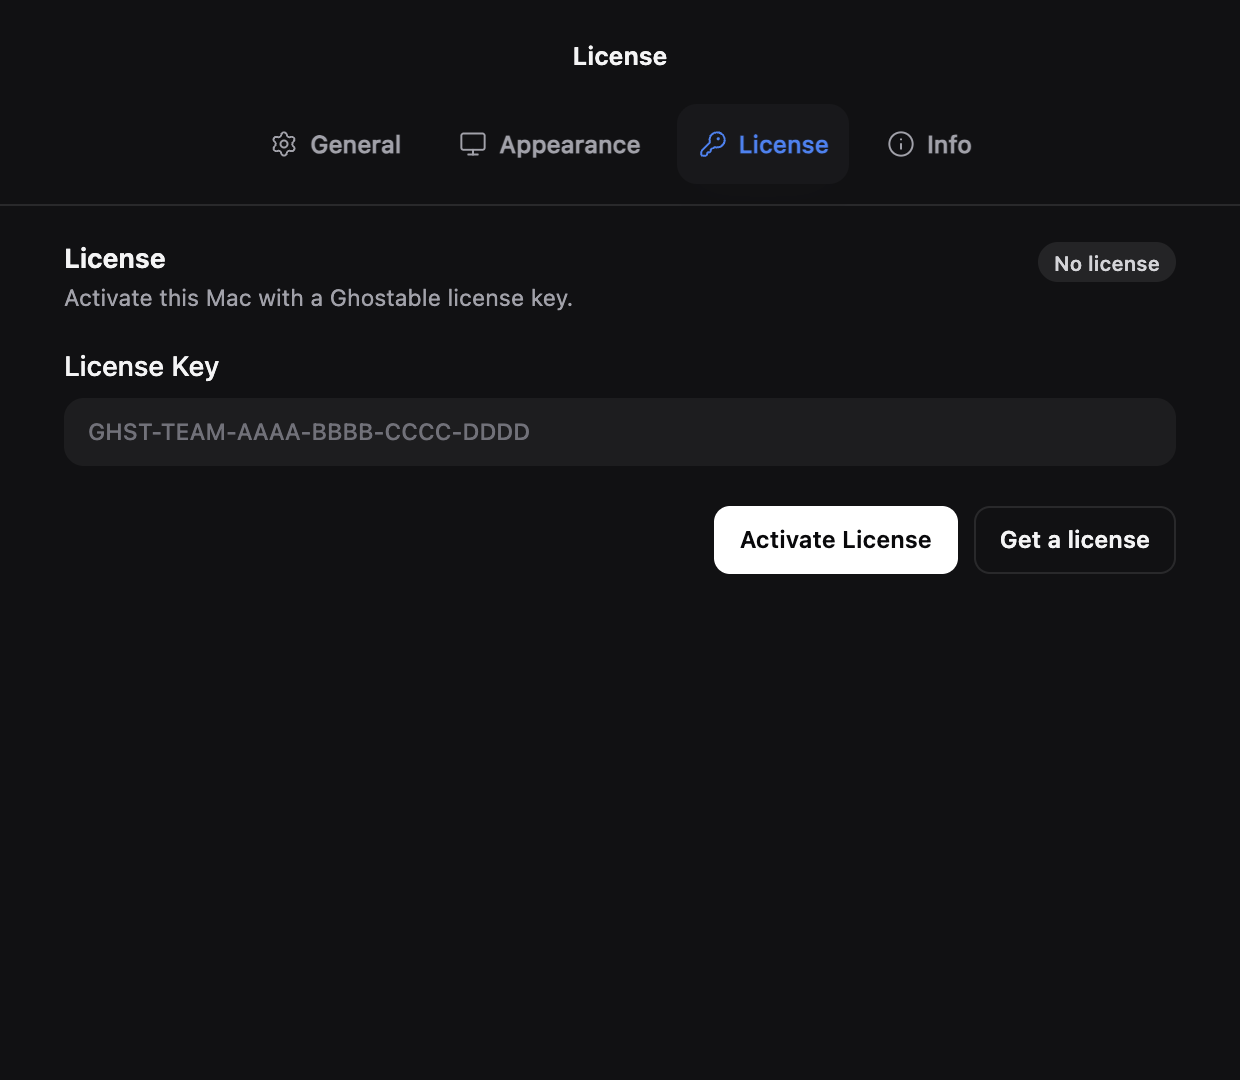Activate License with the white button

pos(836,540)
